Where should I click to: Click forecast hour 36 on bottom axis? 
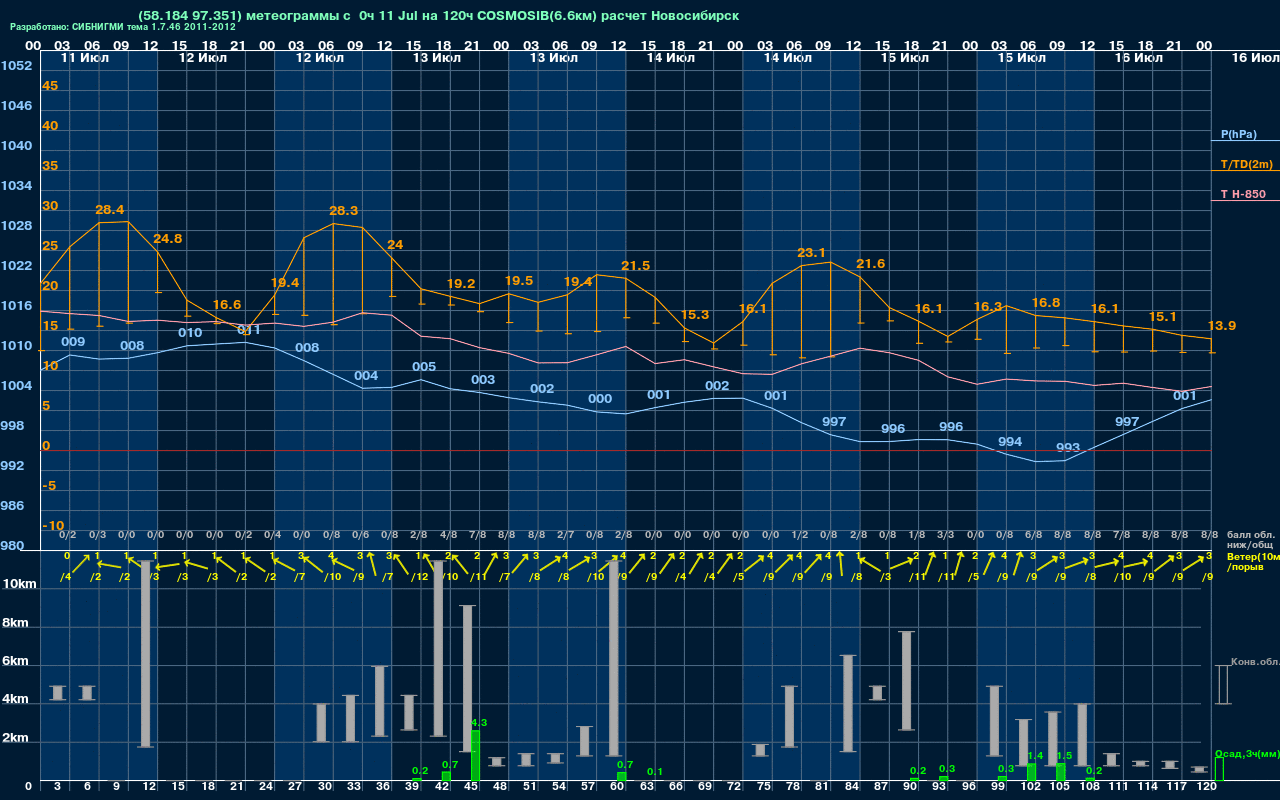coord(383,787)
